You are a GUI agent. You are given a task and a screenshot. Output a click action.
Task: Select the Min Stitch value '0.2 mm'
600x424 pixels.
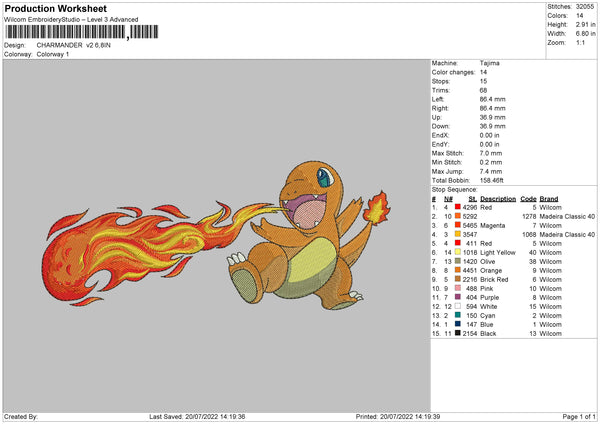click(491, 162)
